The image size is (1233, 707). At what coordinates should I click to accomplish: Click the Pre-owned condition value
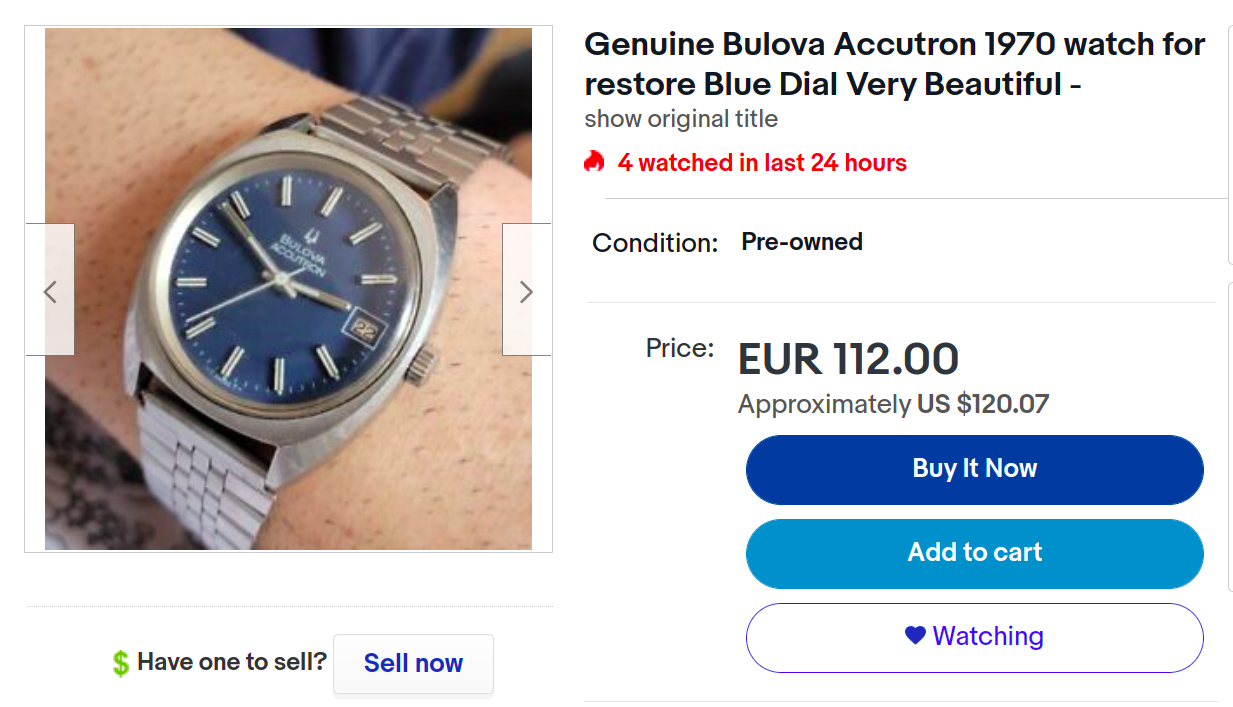(x=801, y=242)
